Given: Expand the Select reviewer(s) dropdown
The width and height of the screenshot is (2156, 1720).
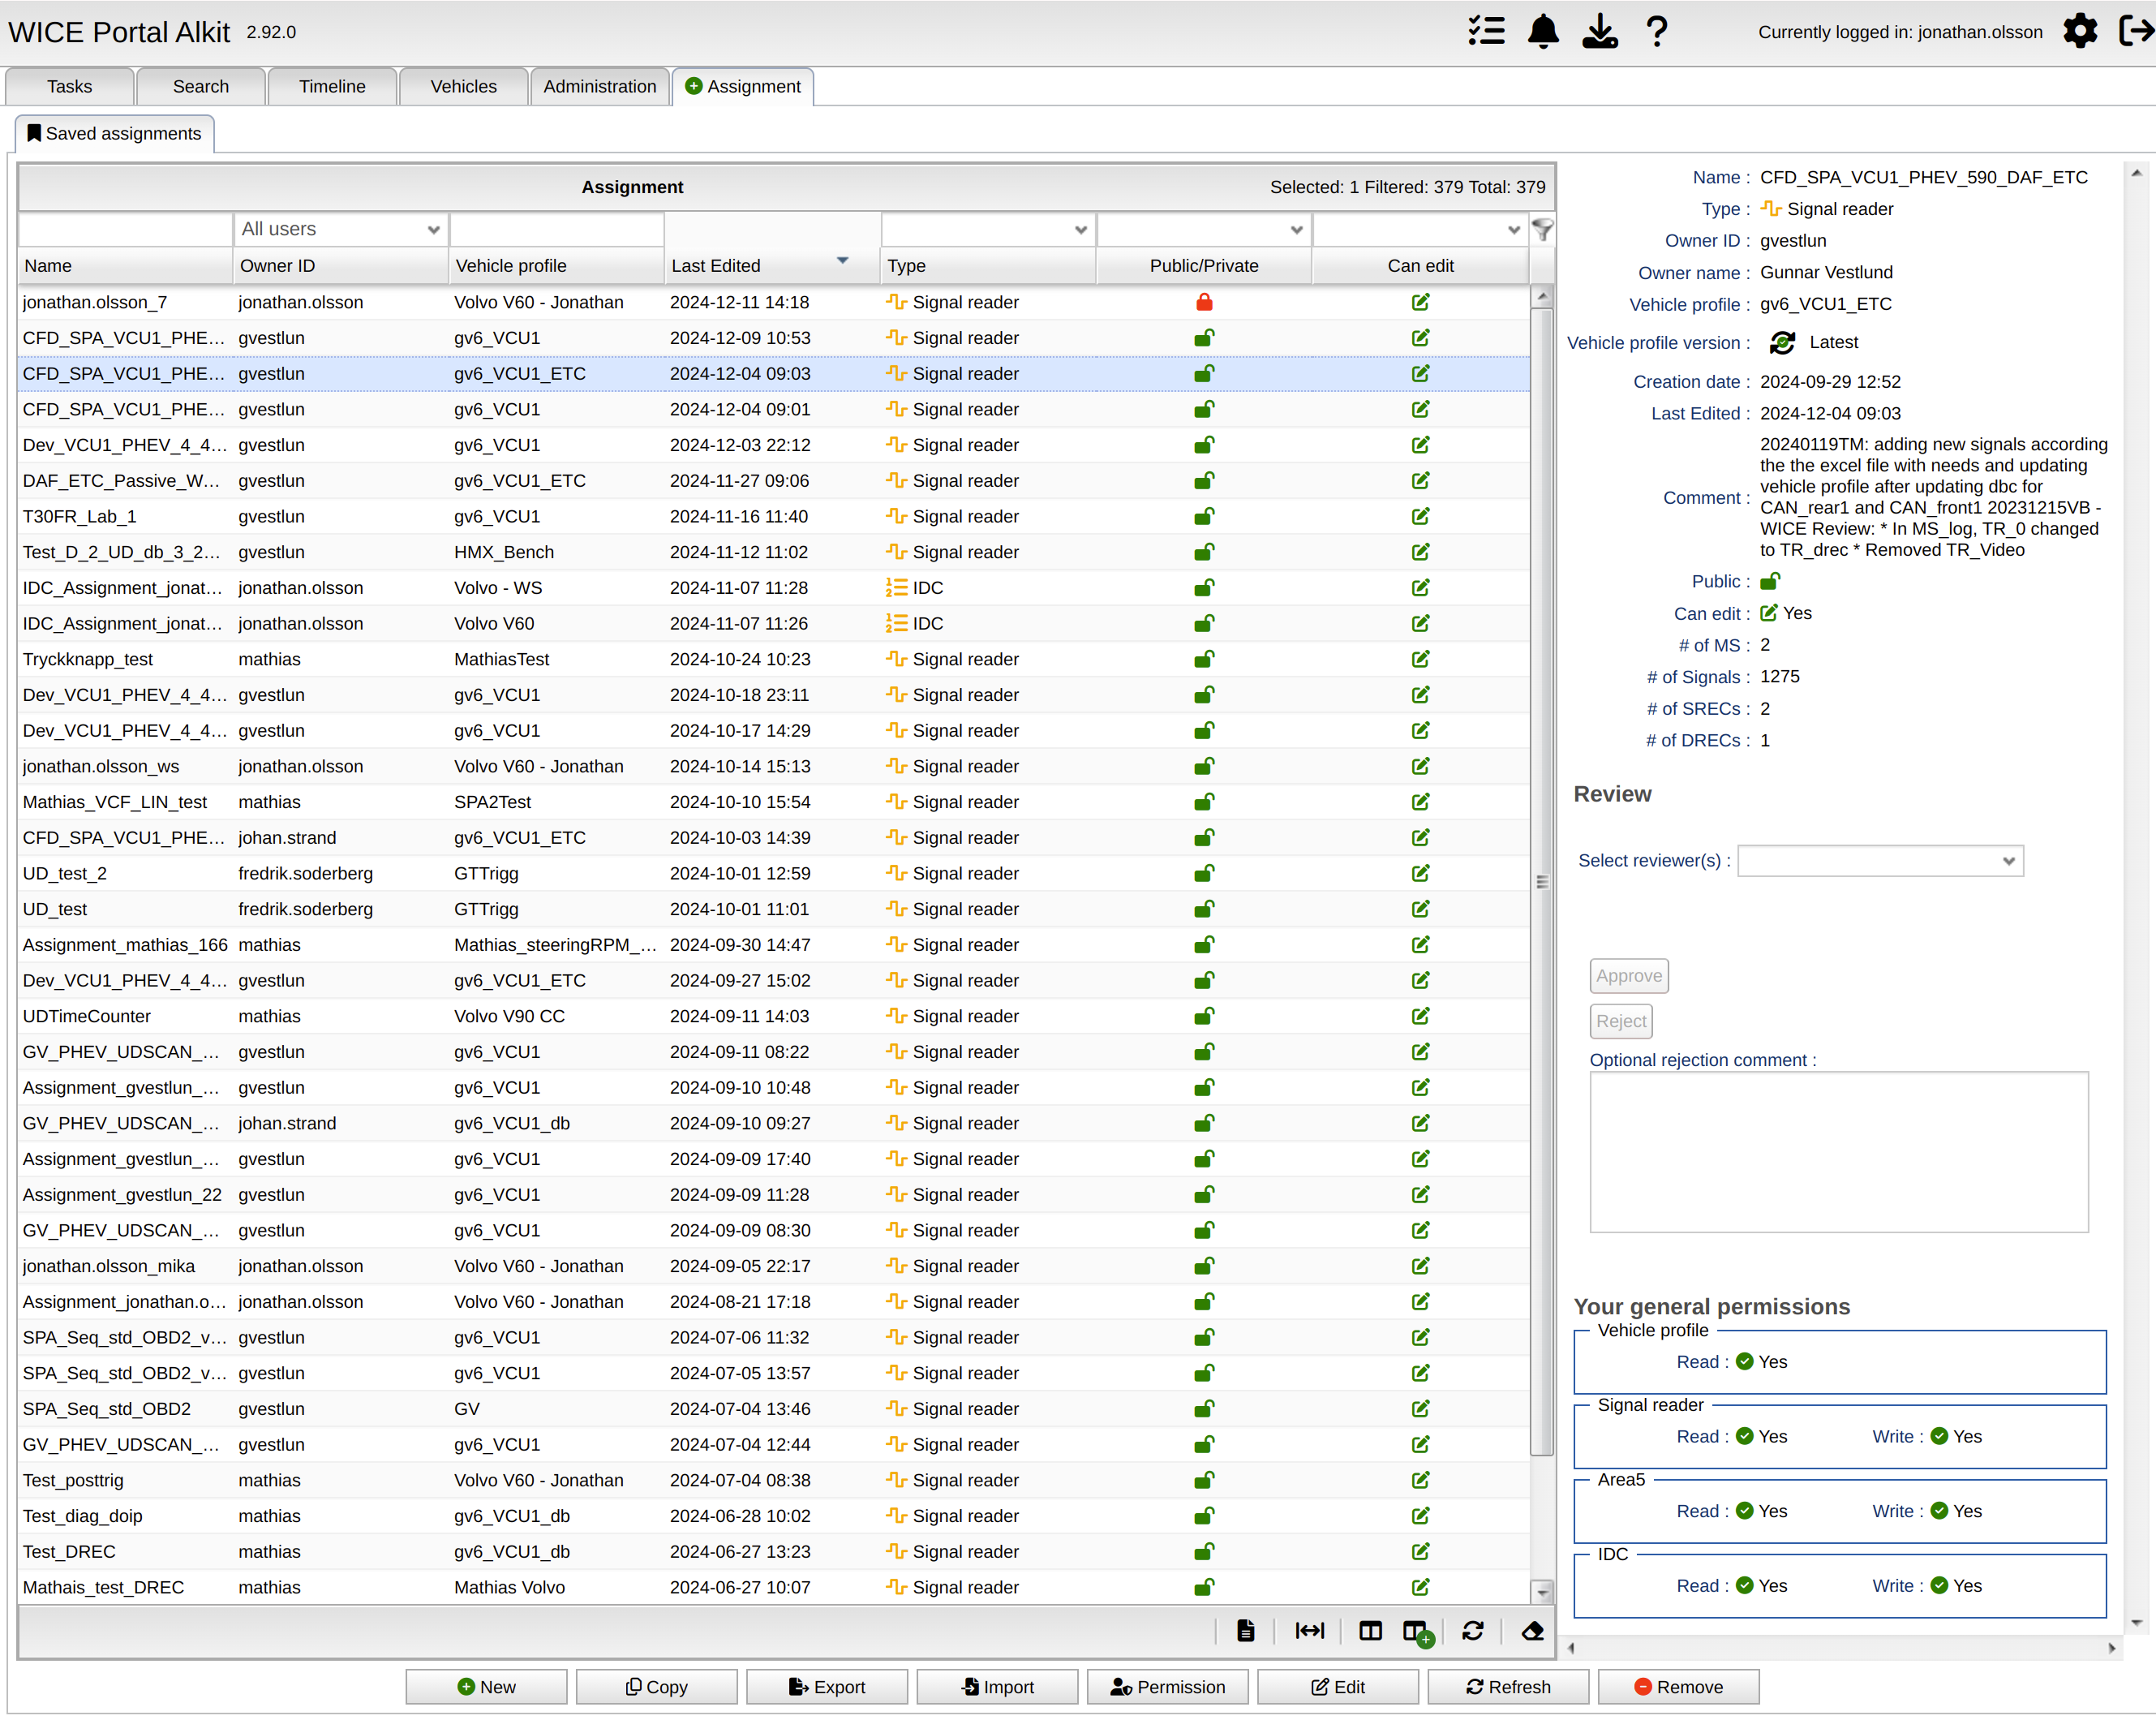Looking at the screenshot, I should [1880, 861].
